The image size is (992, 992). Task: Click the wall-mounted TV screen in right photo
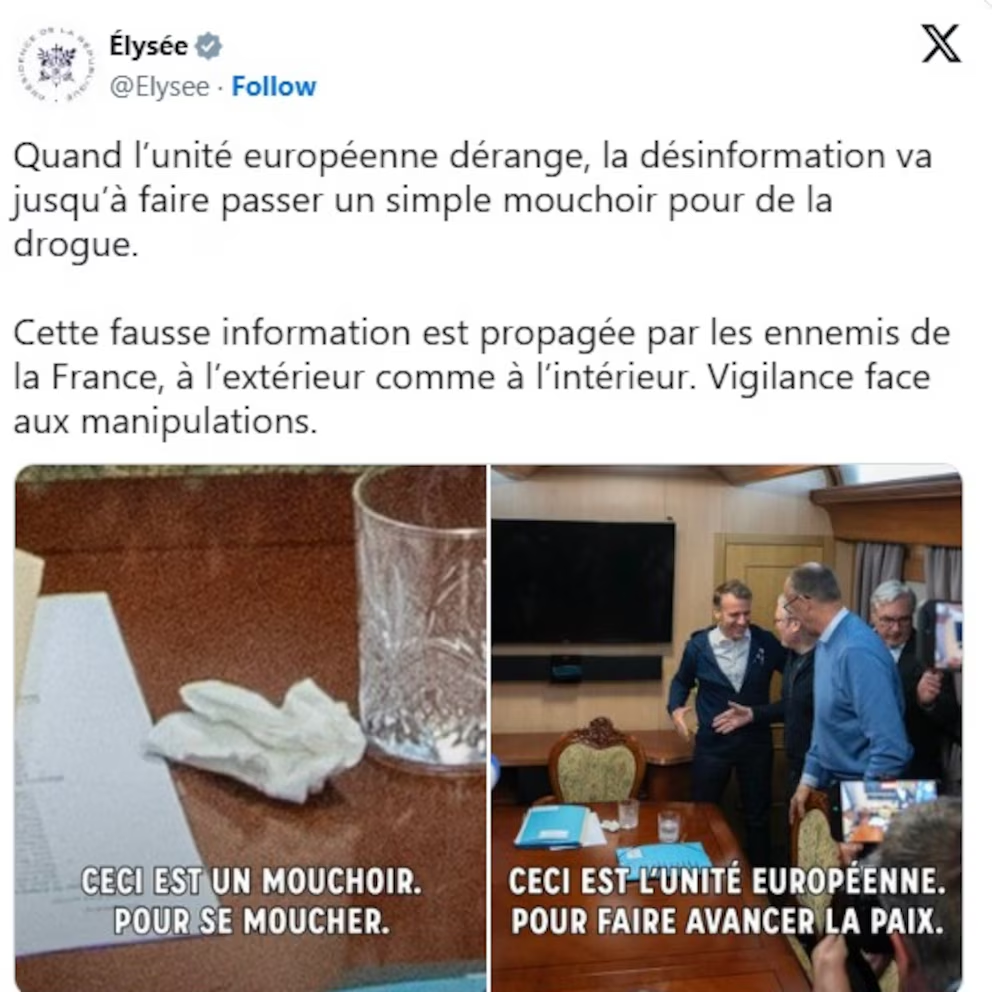(x=583, y=583)
